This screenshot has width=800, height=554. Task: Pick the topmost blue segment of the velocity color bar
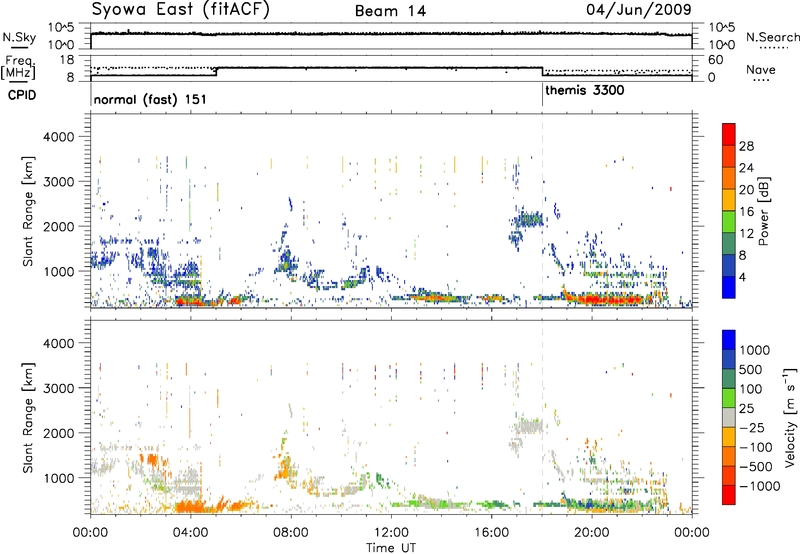click(x=729, y=340)
